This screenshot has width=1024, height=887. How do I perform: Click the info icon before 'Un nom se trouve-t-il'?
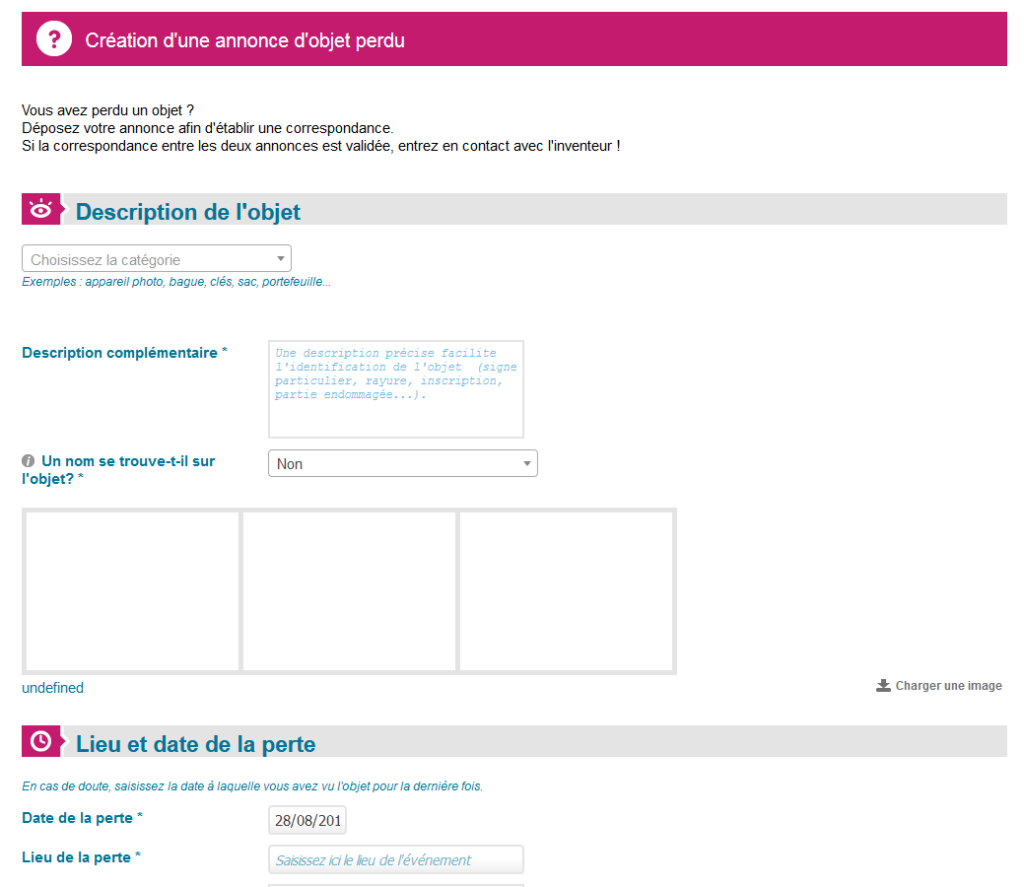(x=28, y=462)
